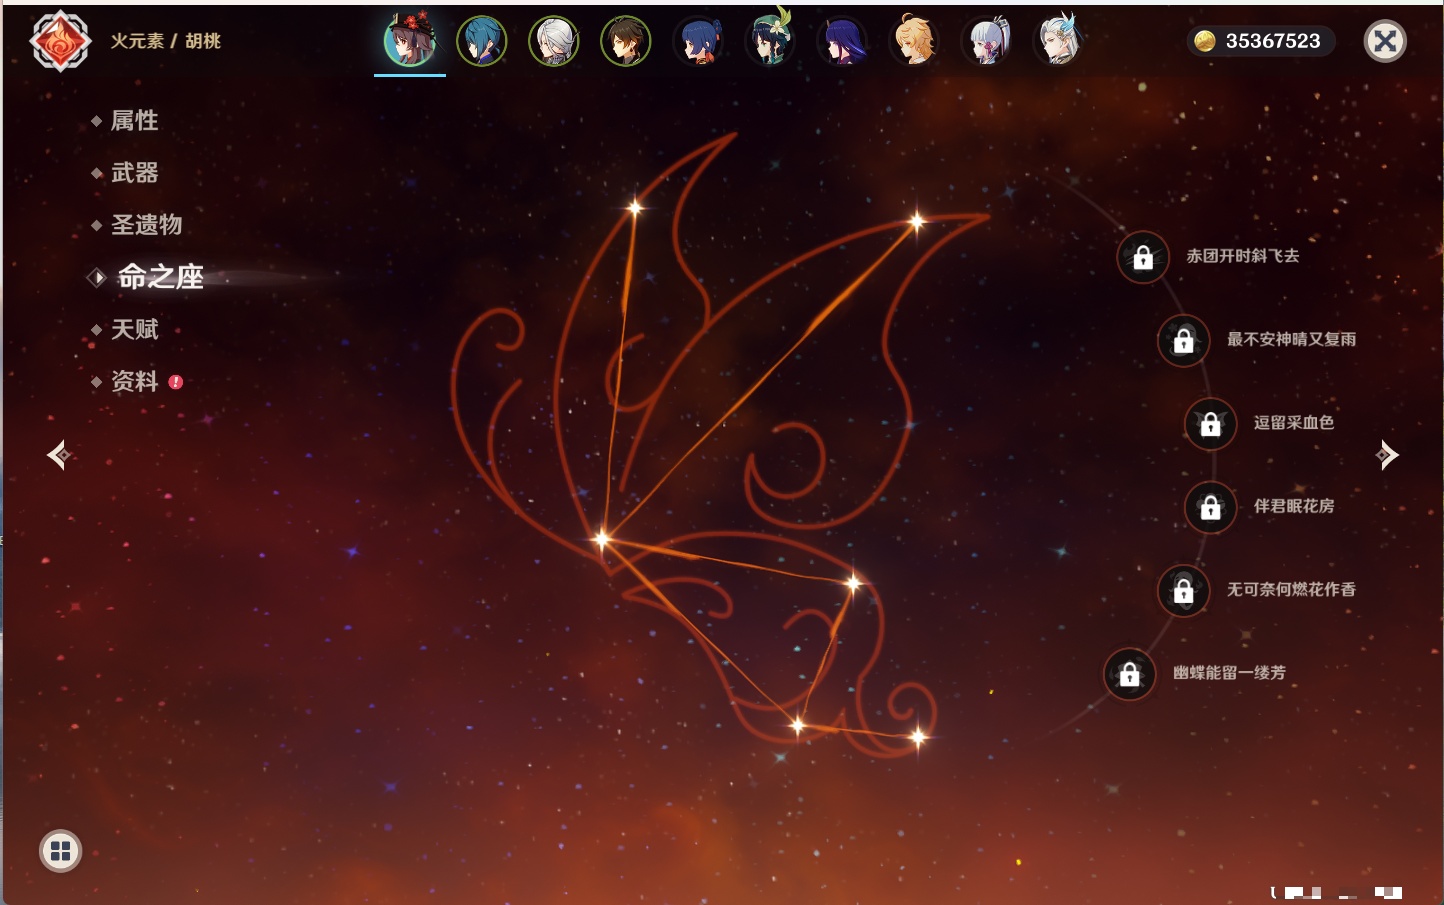Go to next character with right arrow
The width and height of the screenshot is (1444, 905).
1386,455
